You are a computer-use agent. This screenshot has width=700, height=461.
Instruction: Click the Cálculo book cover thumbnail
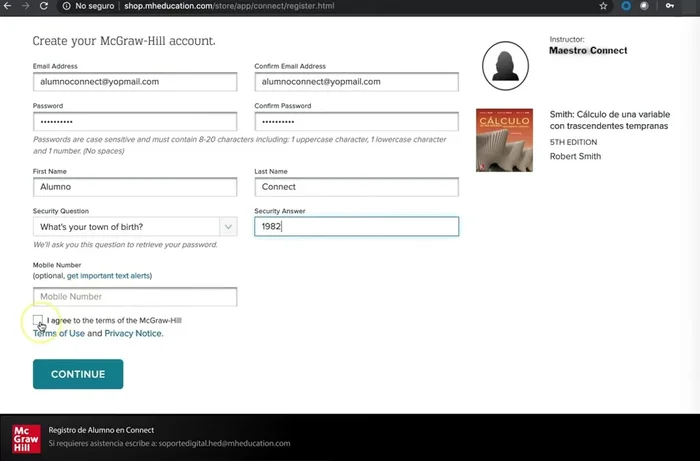point(504,140)
